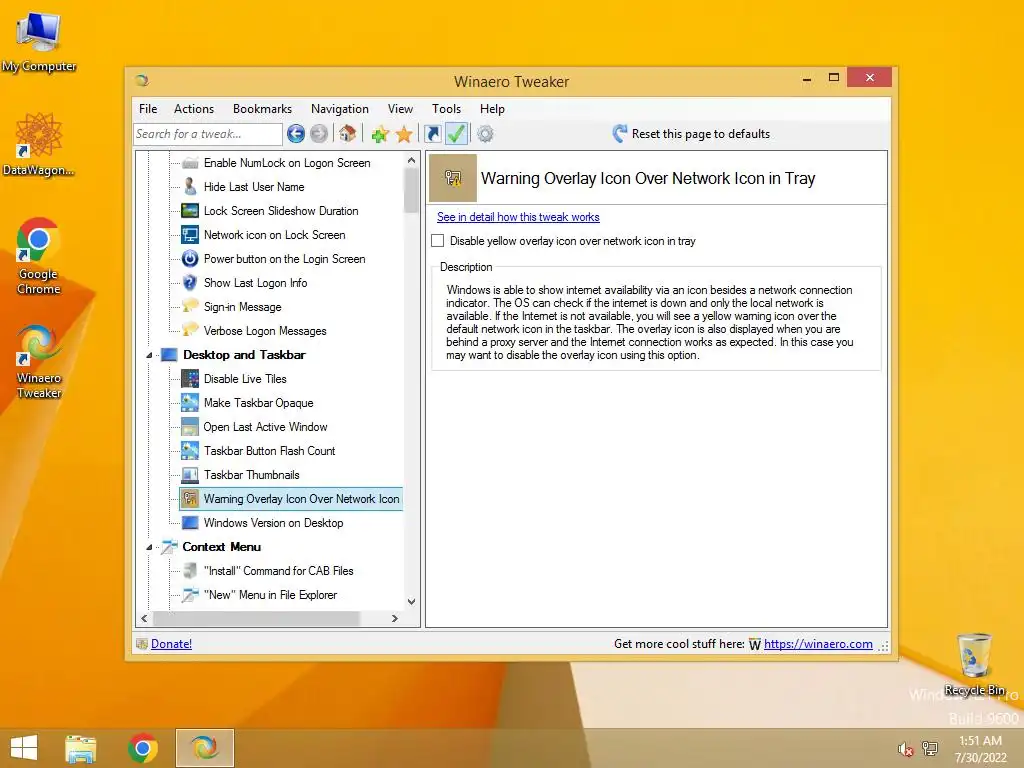Image resolution: width=1024 pixels, height=768 pixels.
Task: Click the Windows Start button
Action: pyautogui.click(x=24, y=748)
